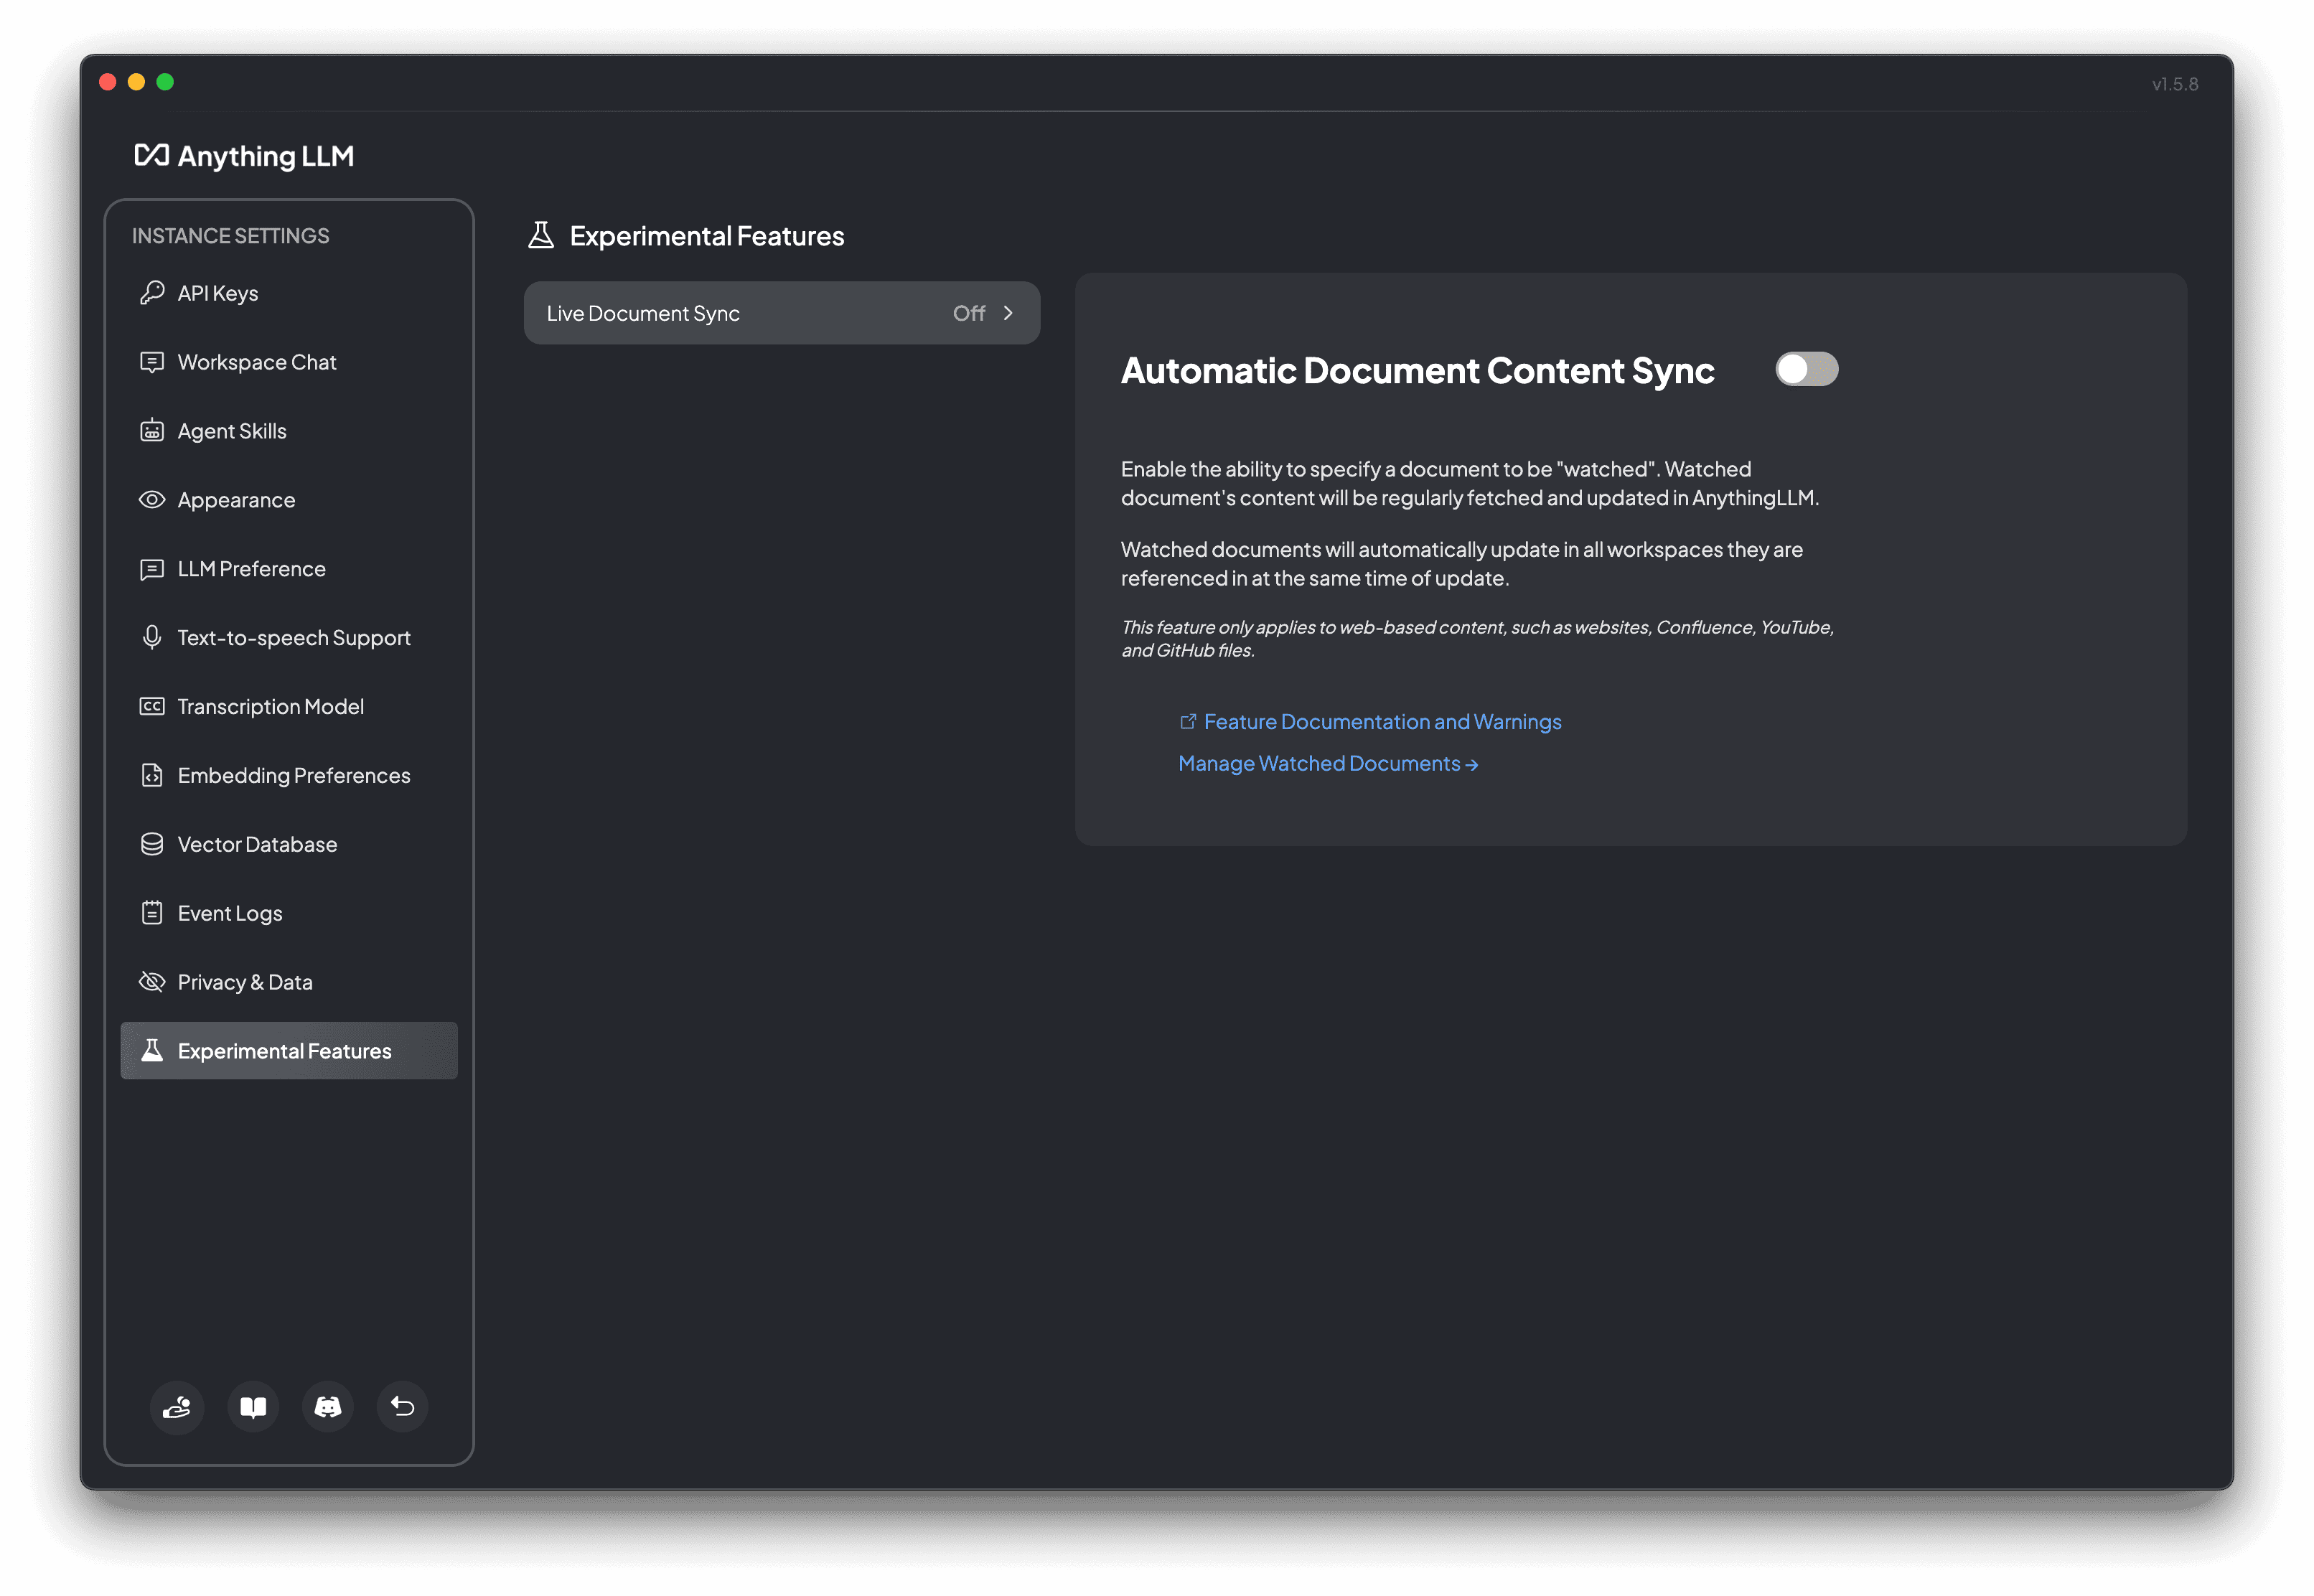This screenshot has height=1596, width=2314.
Task: Click the return arrow at sidebar bottom
Action: (402, 1407)
